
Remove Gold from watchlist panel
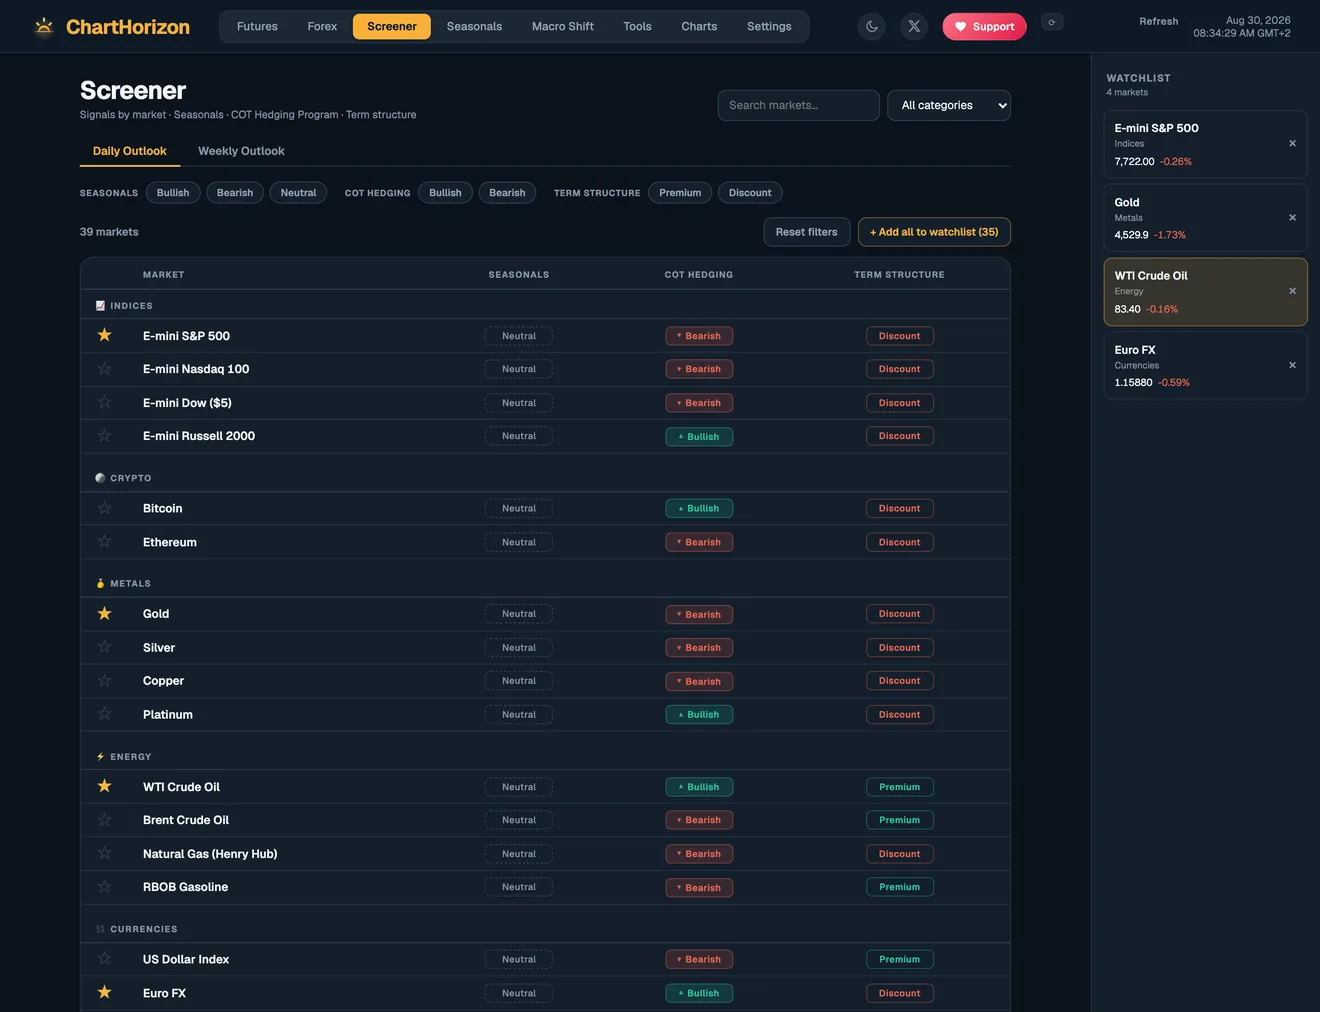[1292, 217]
